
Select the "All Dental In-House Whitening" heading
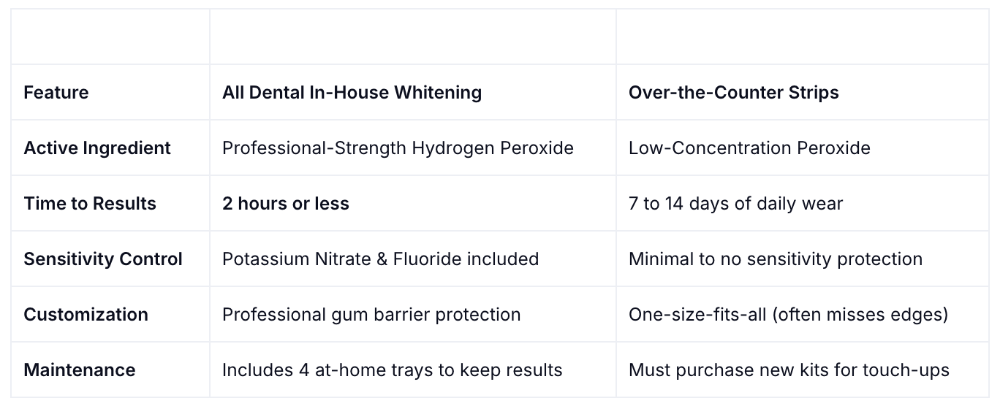click(352, 93)
